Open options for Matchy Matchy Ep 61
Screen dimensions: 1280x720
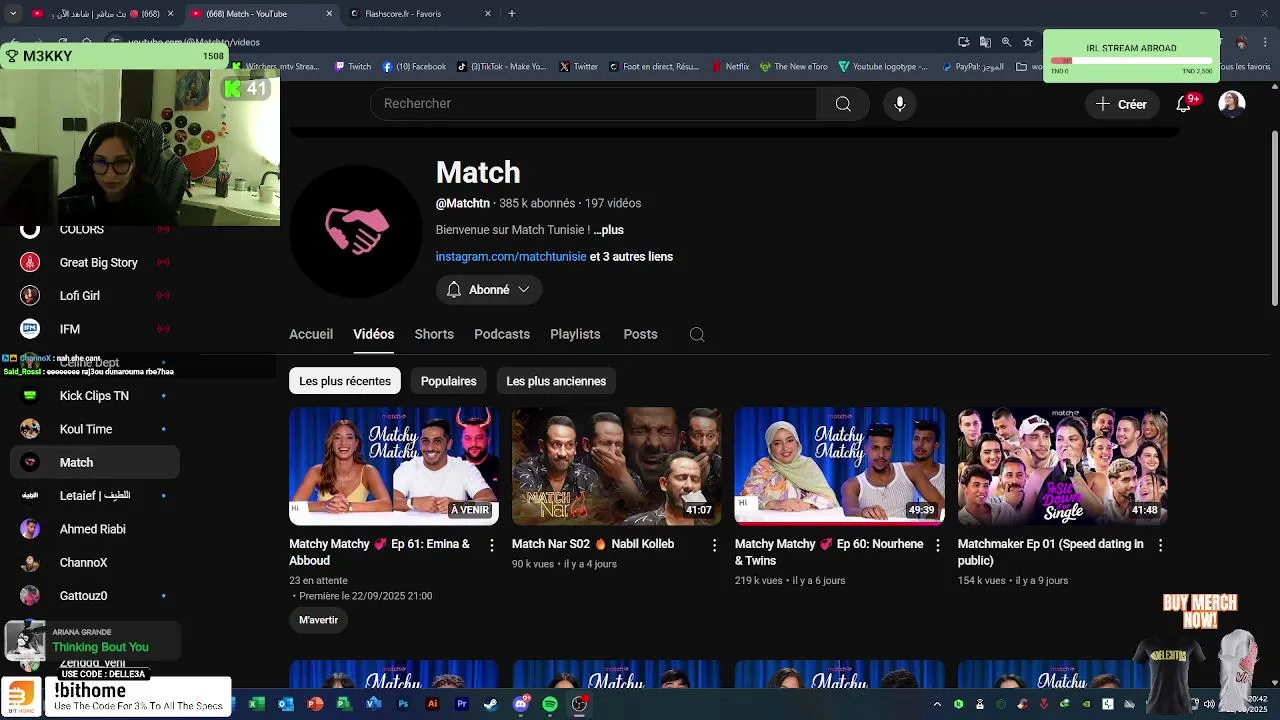click(x=491, y=545)
